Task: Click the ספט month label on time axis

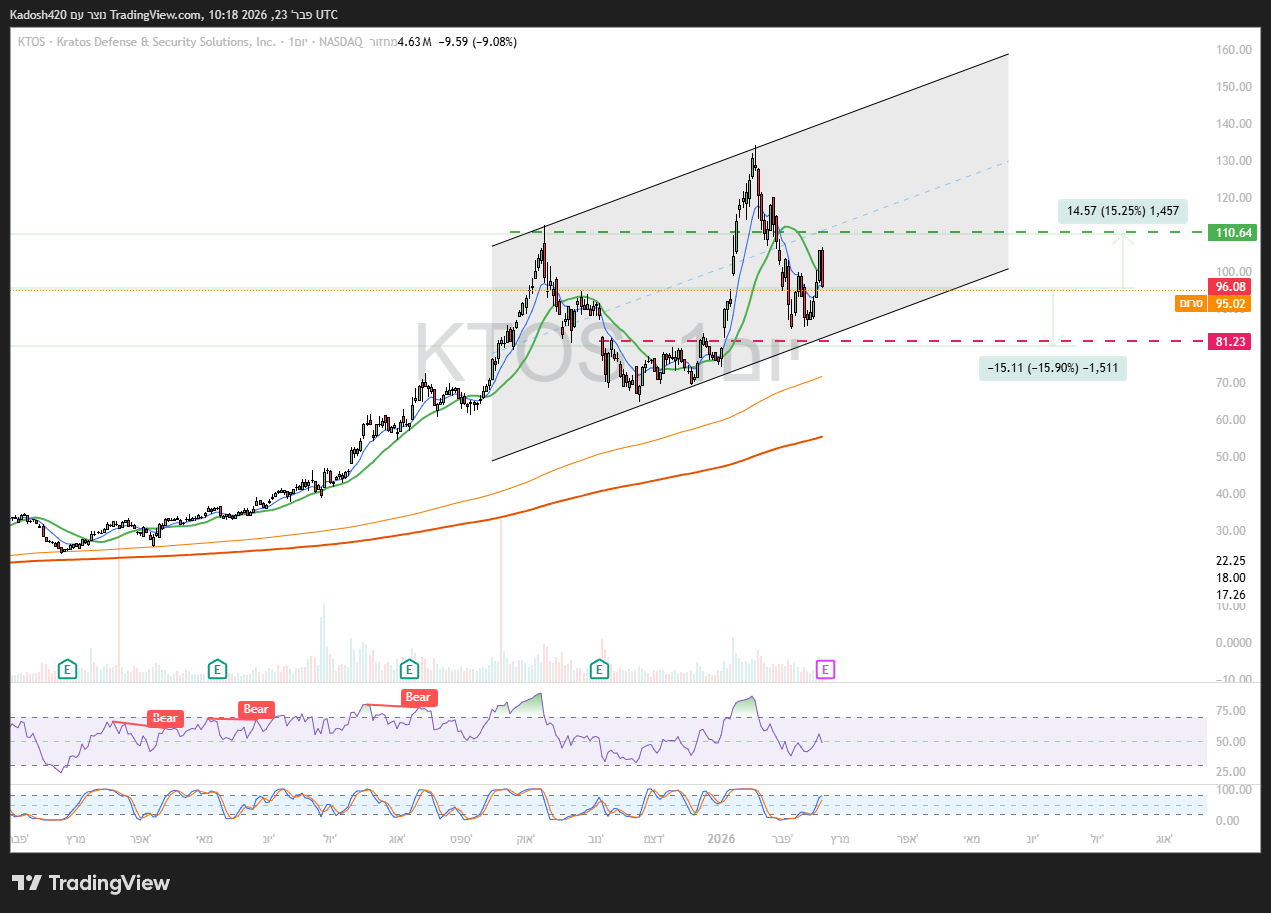Action: [x=460, y=839]
